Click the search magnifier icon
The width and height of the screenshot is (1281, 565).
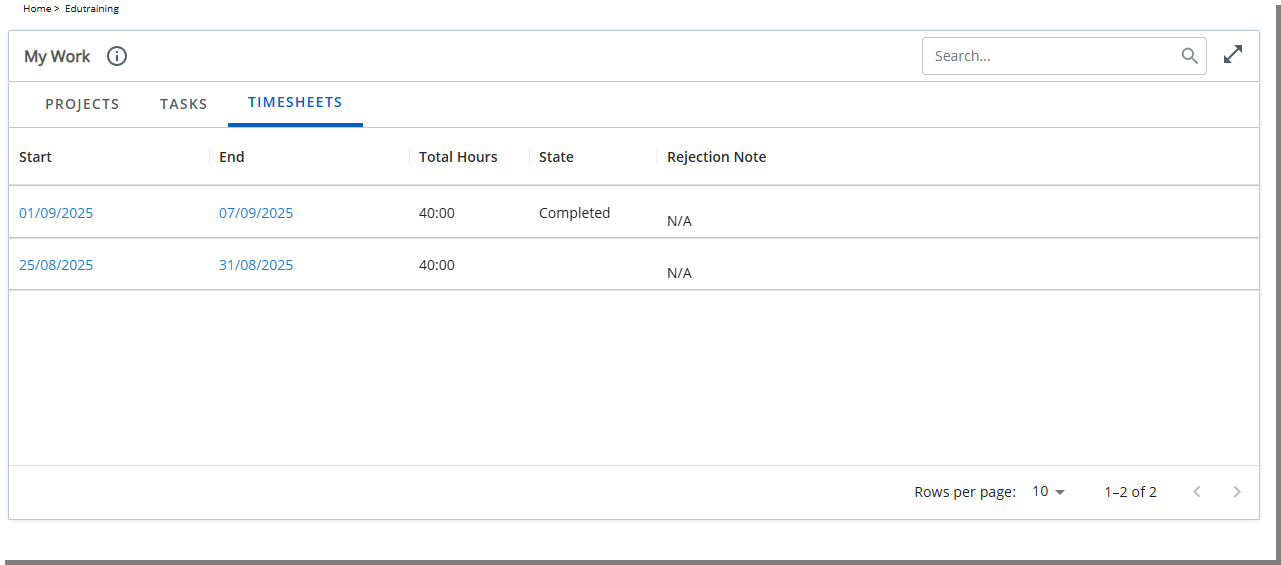pyautogui.click(x=1189, y=56)
